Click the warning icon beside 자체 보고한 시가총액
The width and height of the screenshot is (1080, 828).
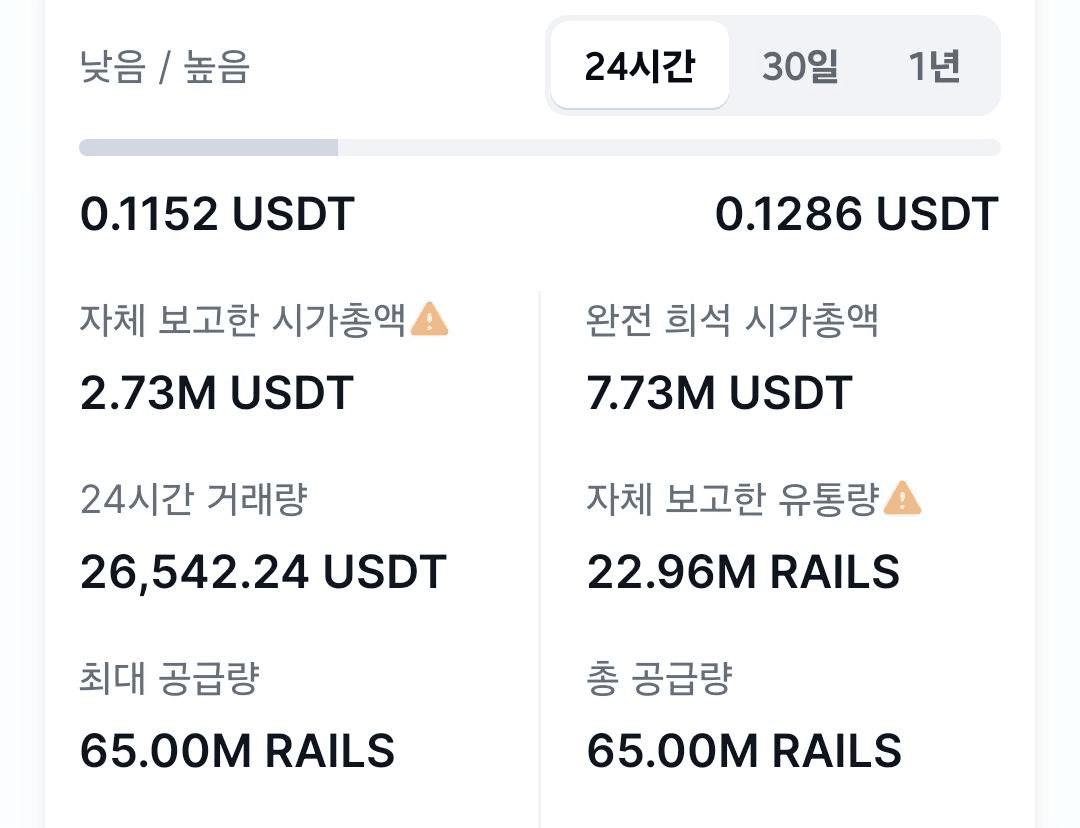430,319
